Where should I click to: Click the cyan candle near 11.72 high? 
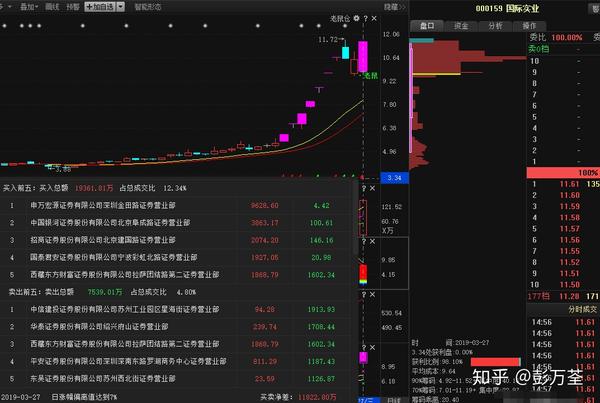click(346, 52)
